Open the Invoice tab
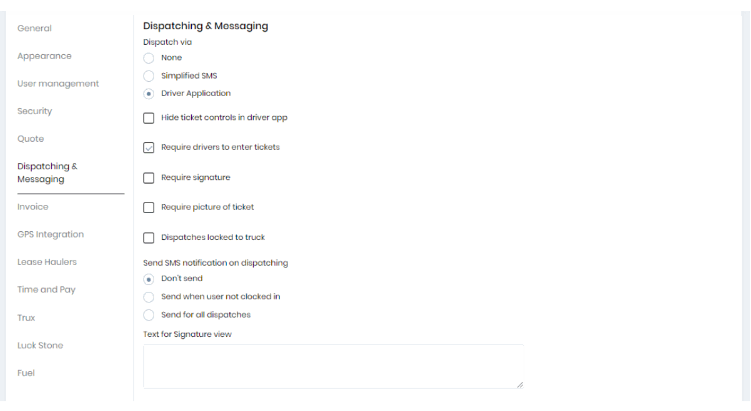This screenshot has width=751, height=411. pos(33,207)
